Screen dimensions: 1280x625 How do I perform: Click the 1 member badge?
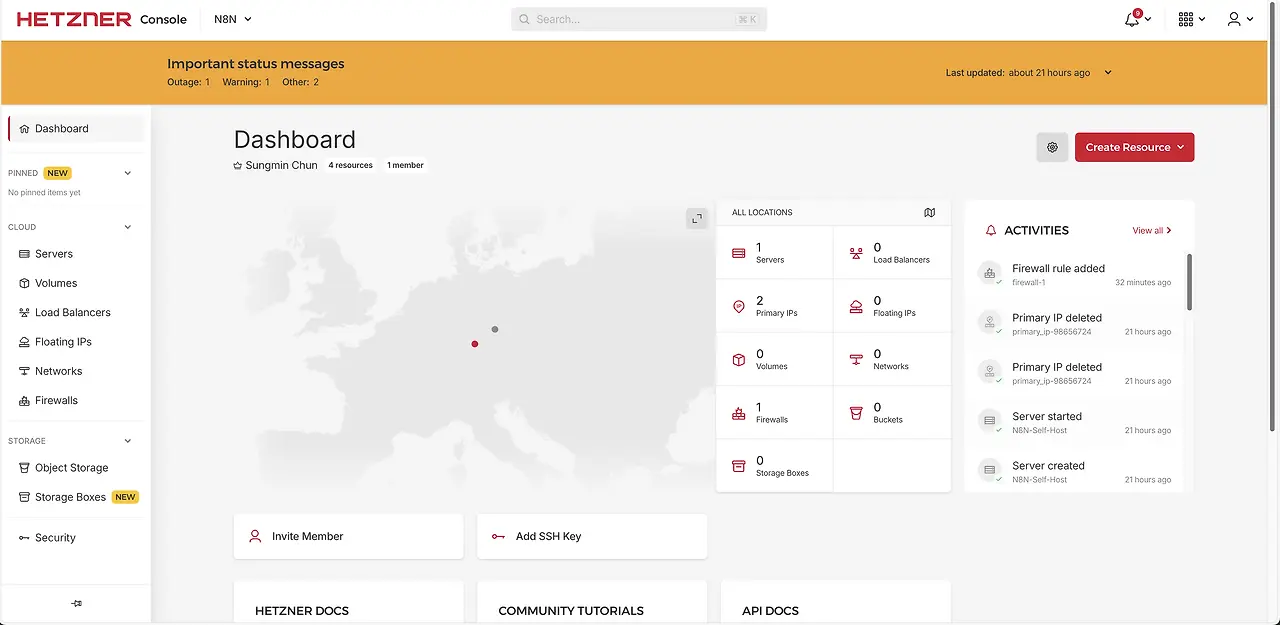point(406,165)
